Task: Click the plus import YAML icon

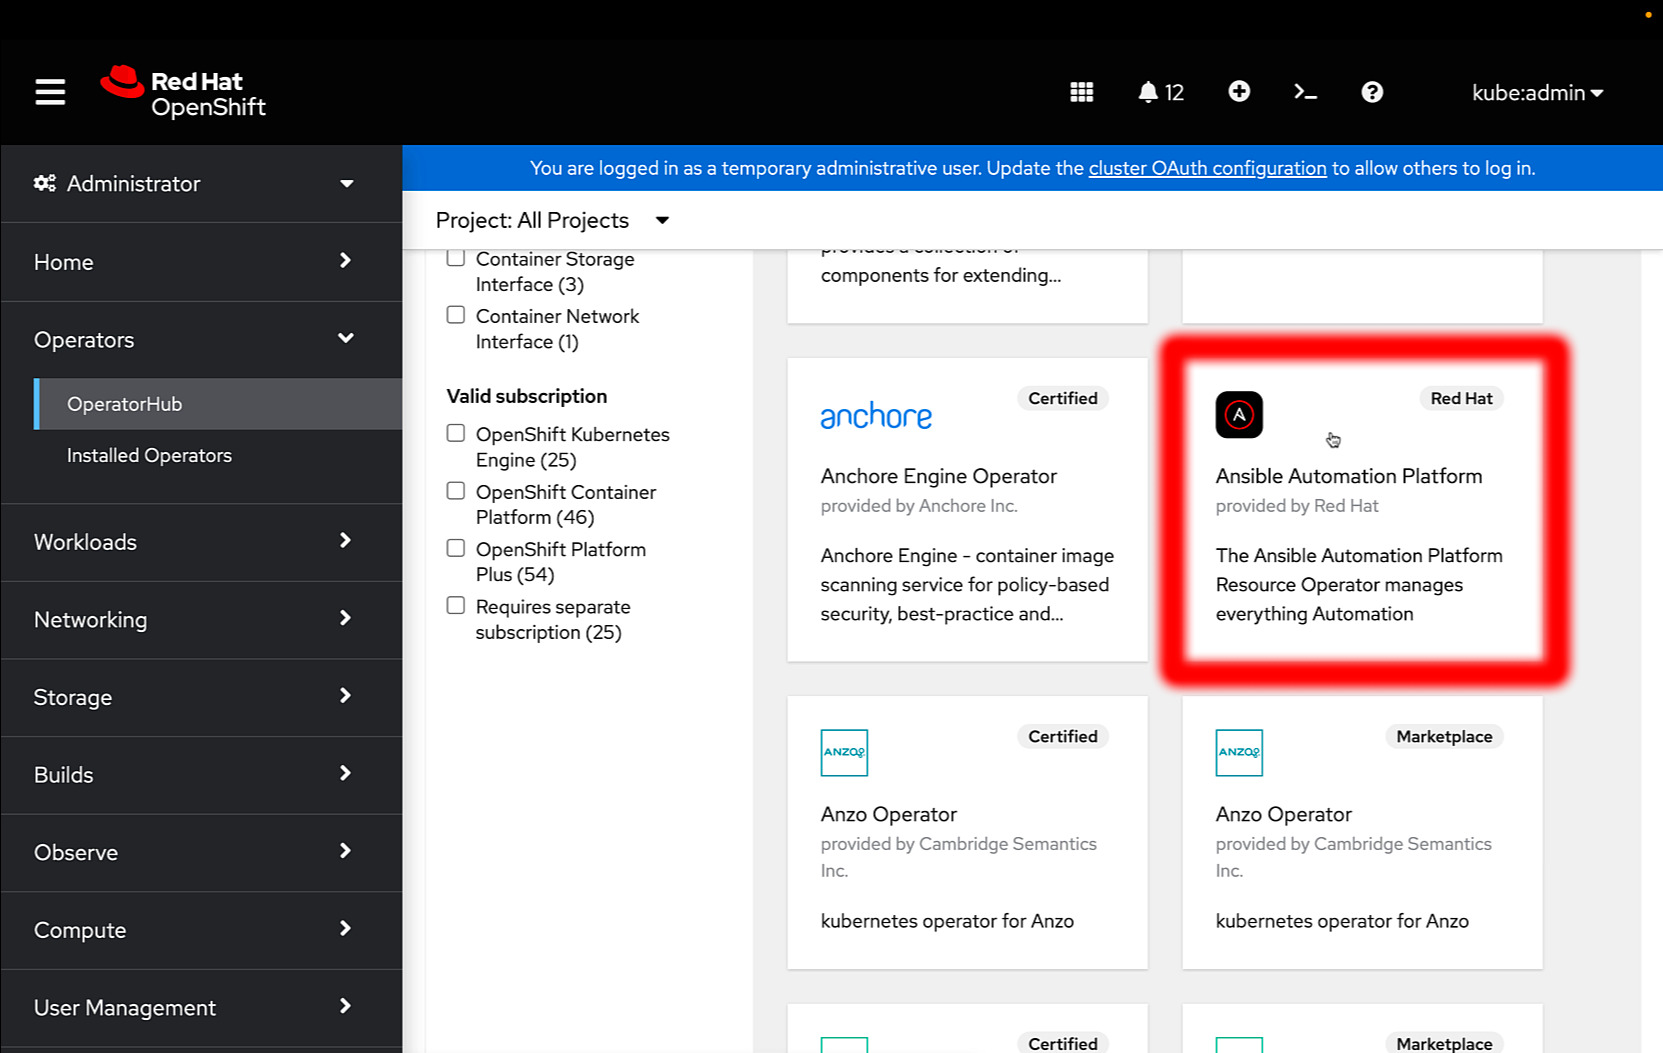Action: tap(1239, 92)
